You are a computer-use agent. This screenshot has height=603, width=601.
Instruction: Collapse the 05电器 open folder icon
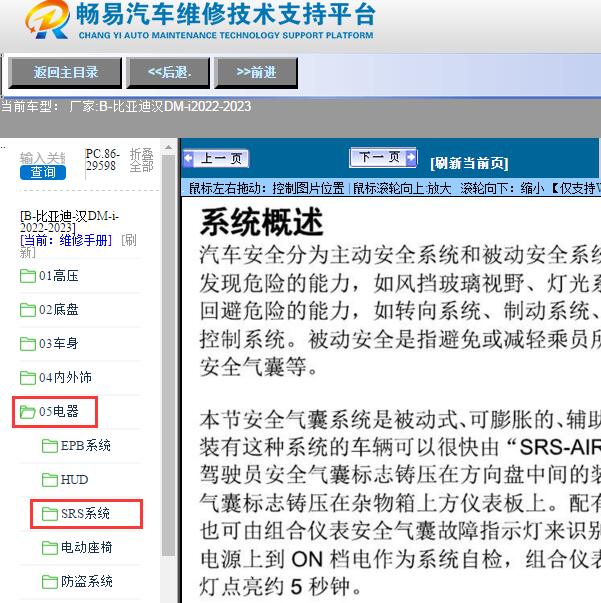[28, 411]
